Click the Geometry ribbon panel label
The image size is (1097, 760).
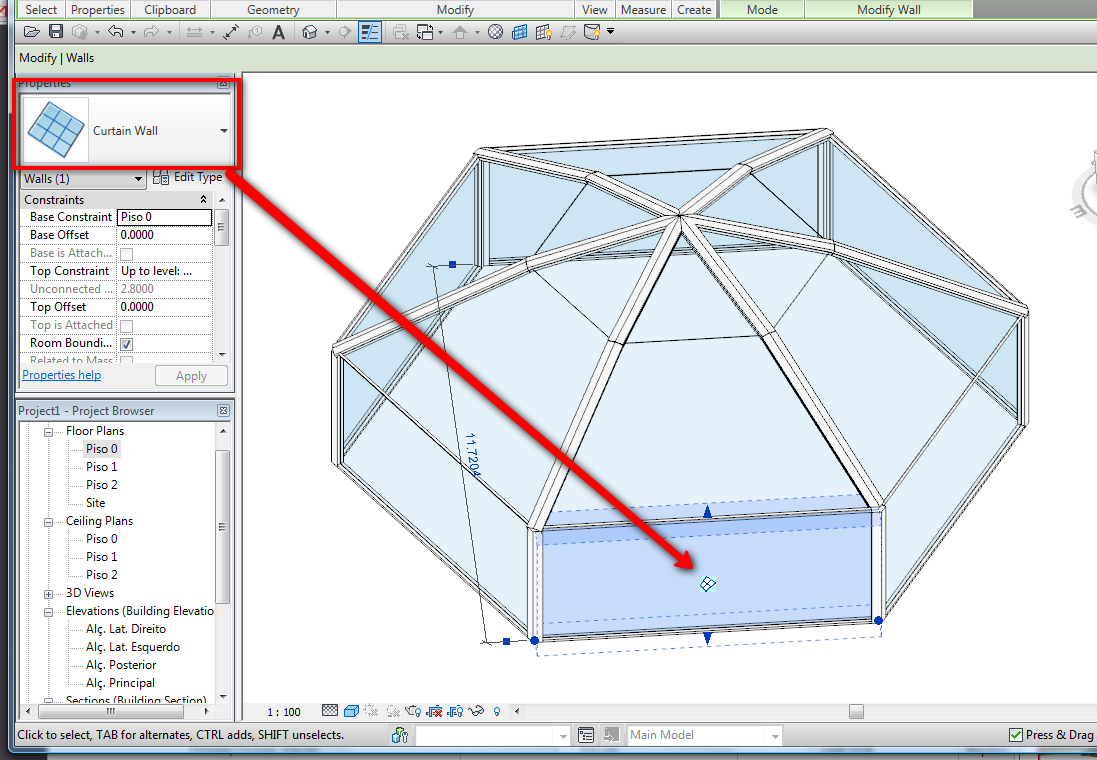coord(273,10)
